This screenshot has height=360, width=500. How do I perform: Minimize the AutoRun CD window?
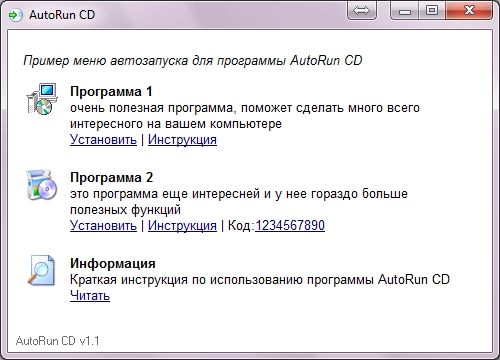tap(405, 11)
